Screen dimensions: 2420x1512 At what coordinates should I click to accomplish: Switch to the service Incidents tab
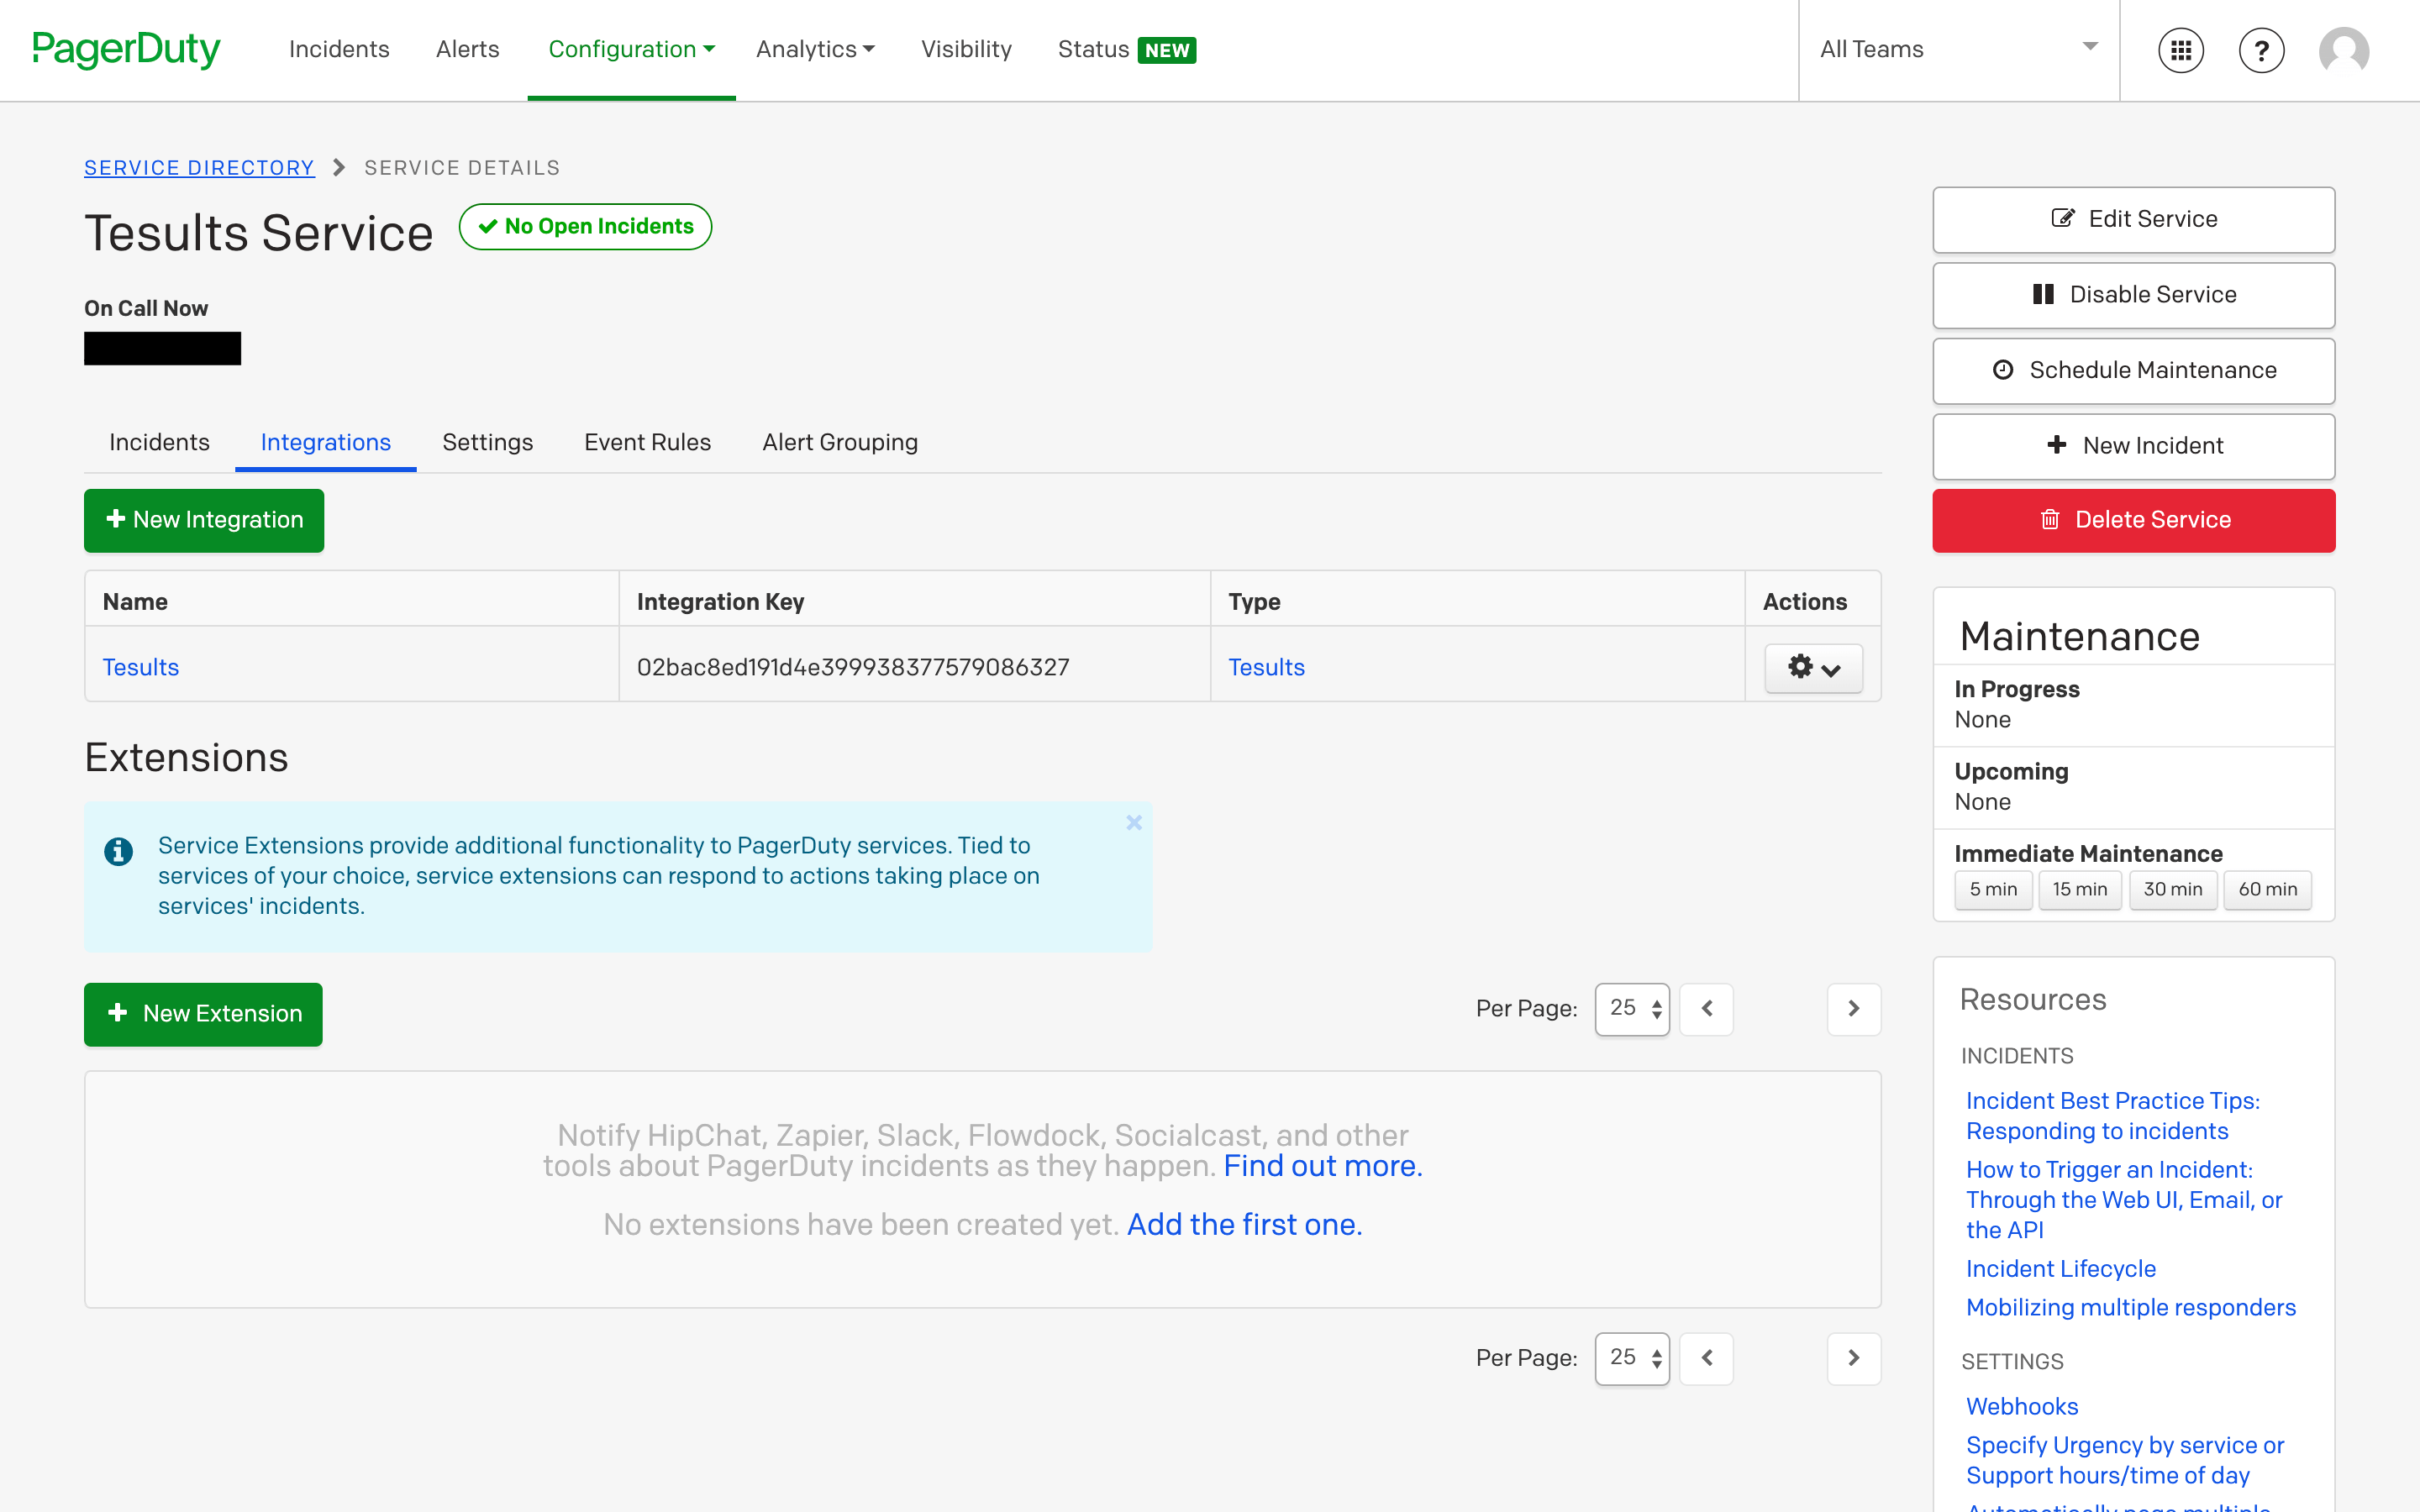coord(159,442)
